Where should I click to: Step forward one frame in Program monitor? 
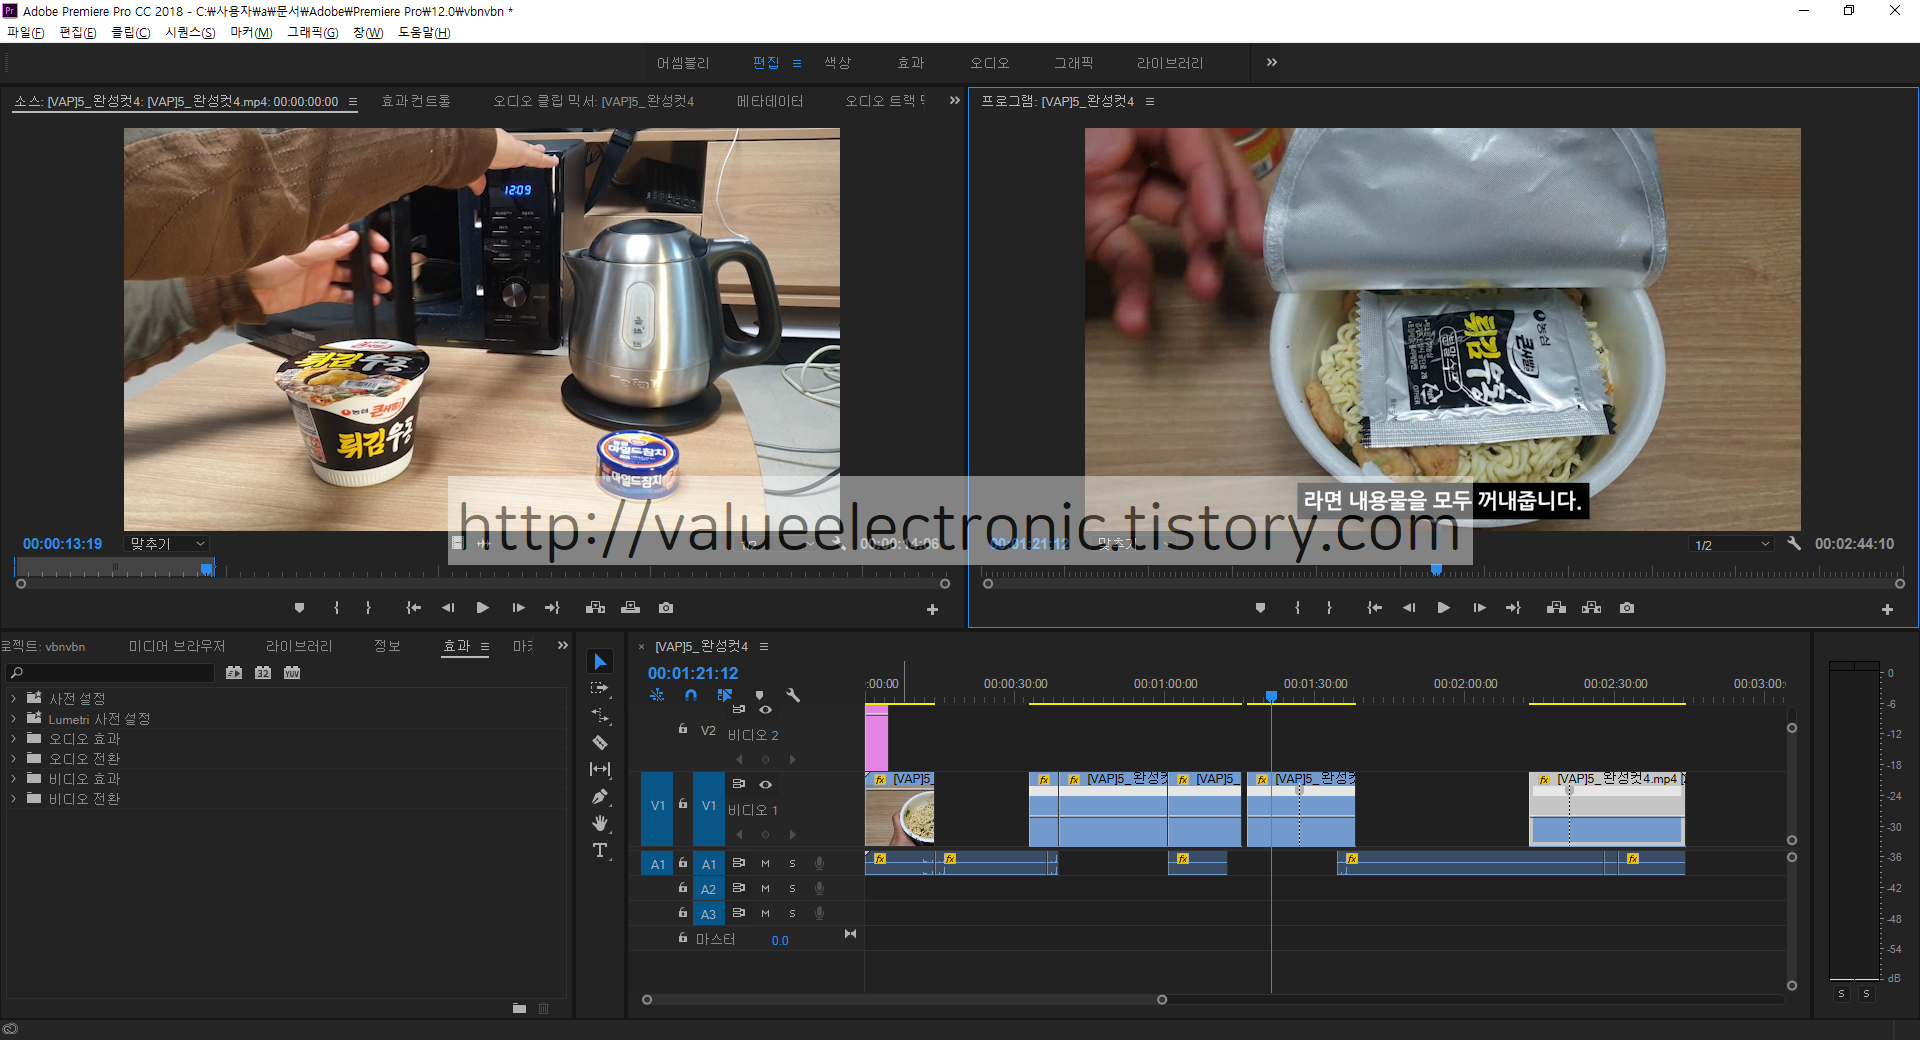pyautogui.click(x=1479, y=608)
